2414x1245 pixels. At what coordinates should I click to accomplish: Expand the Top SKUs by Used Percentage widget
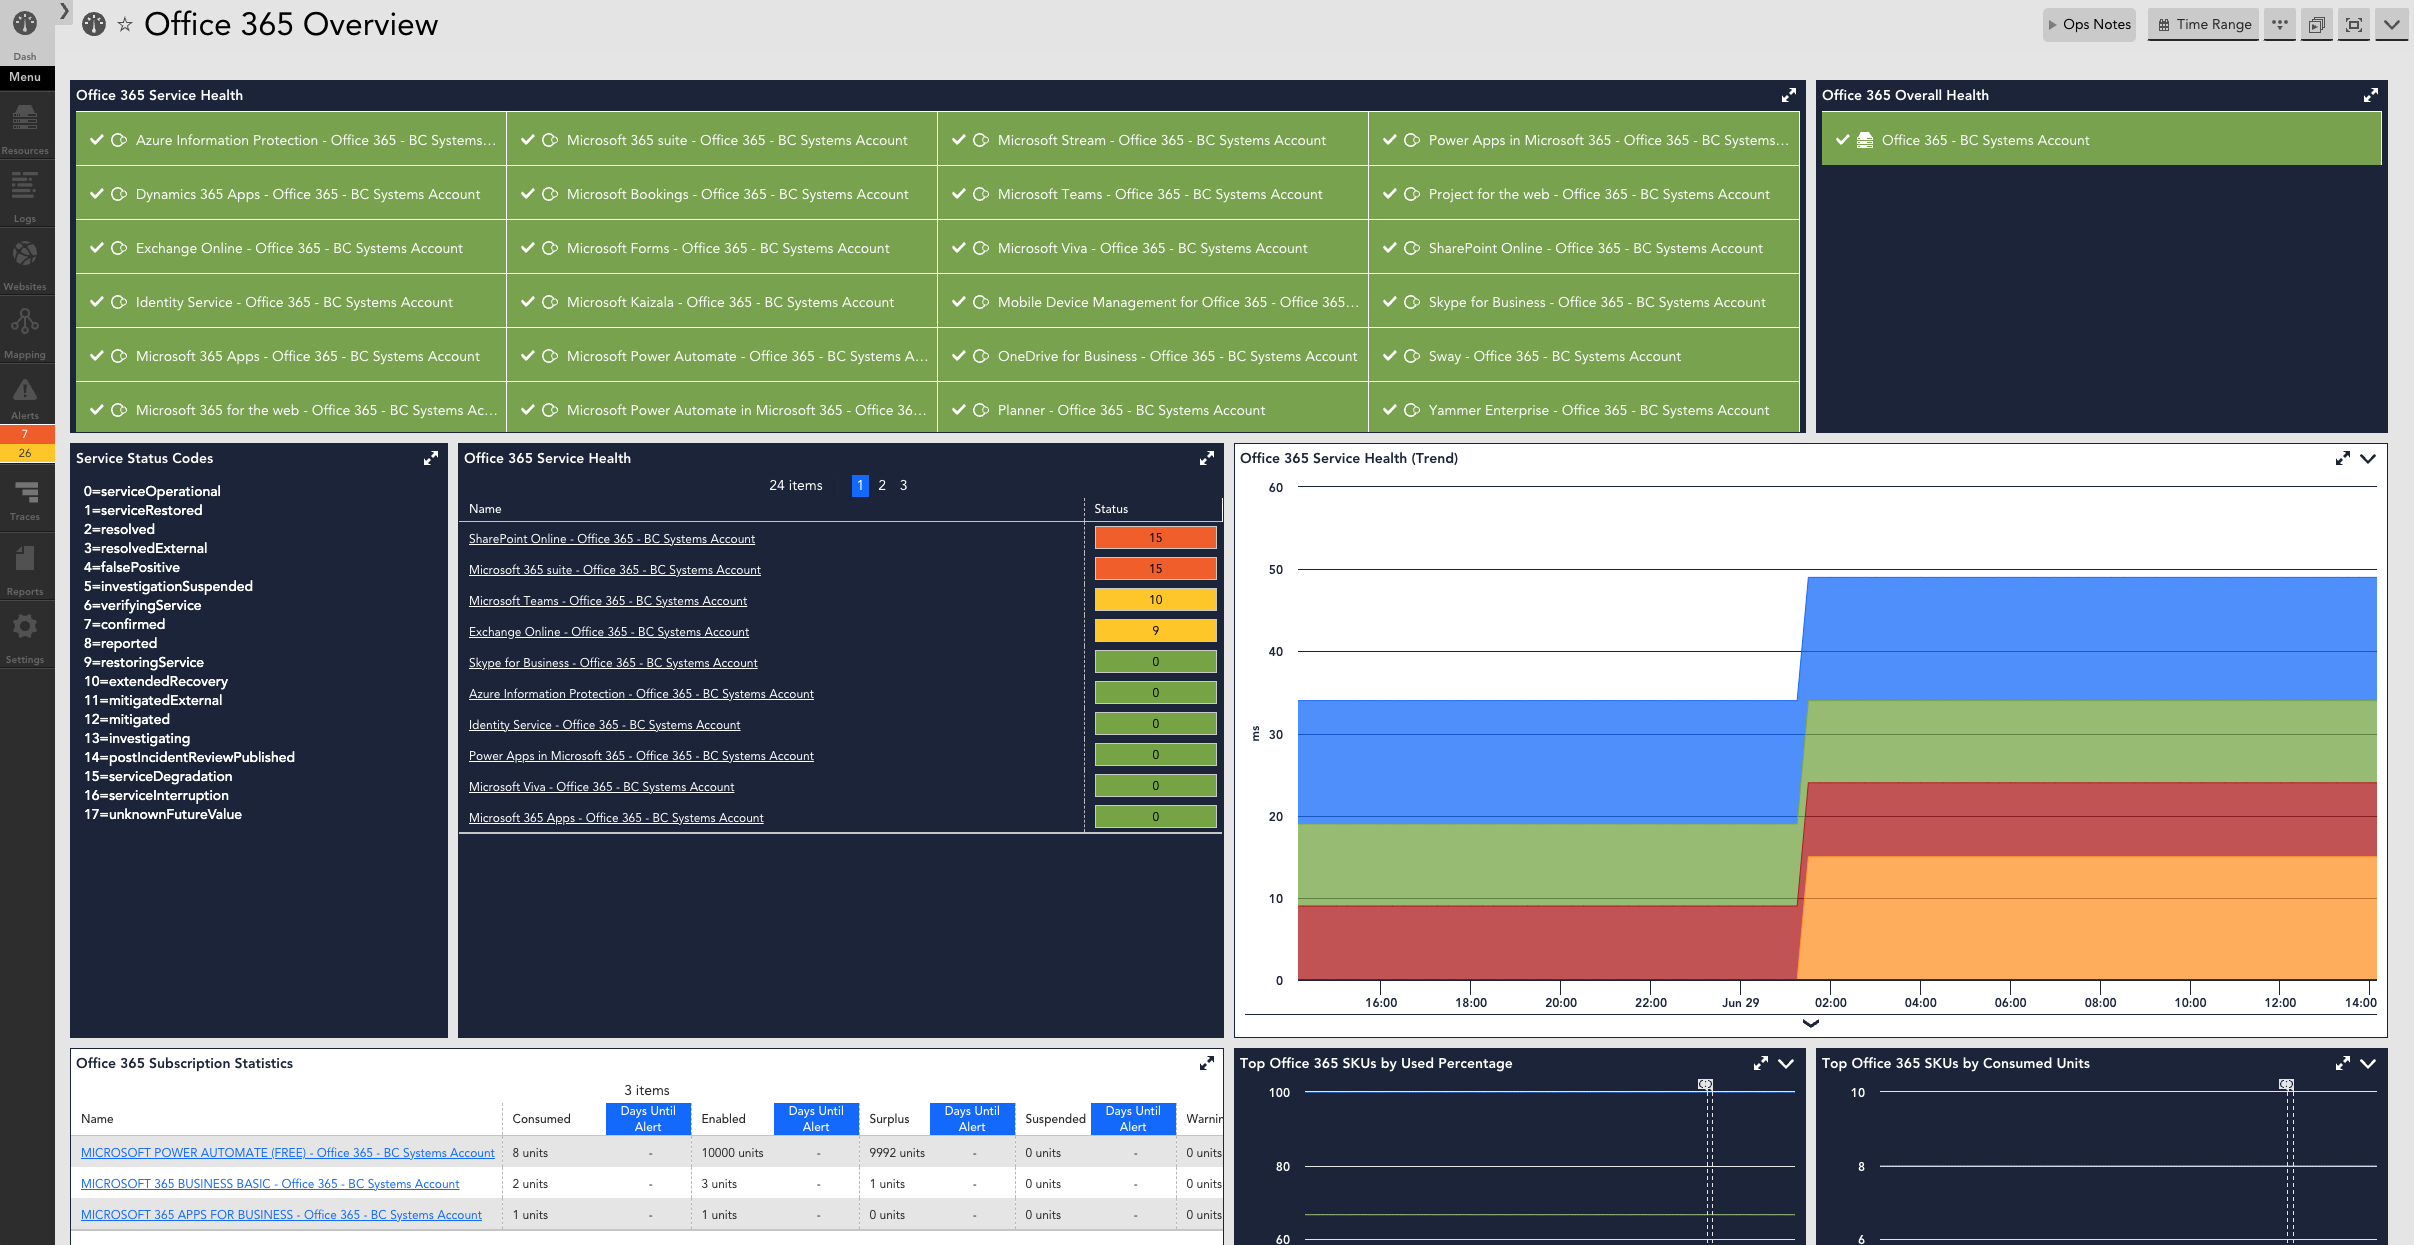(x=1760, y=1063)
